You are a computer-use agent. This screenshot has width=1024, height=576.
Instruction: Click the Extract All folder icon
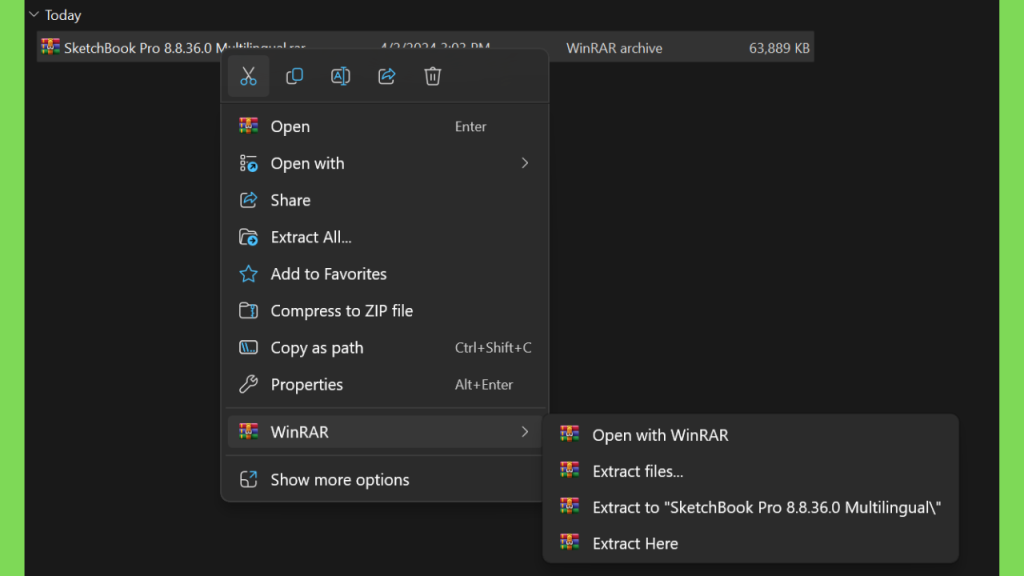point(248,237)
